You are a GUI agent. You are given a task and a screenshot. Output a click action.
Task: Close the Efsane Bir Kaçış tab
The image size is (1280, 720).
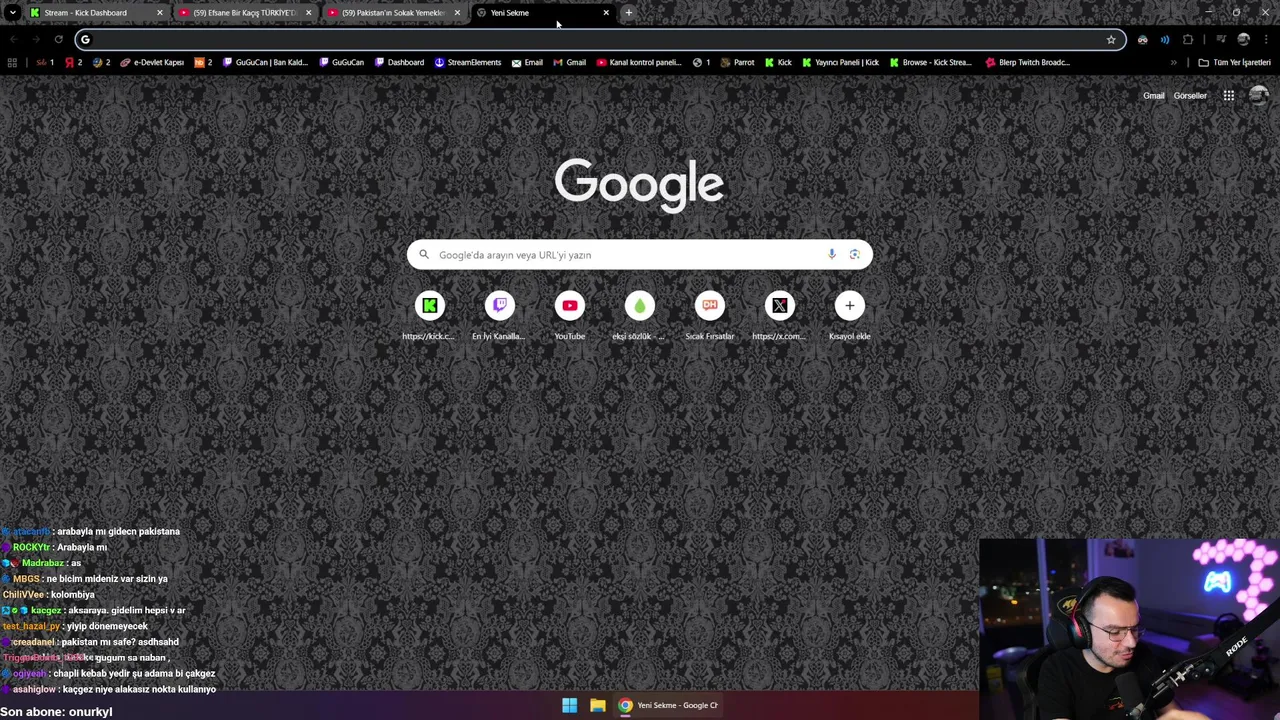point(308,12)
